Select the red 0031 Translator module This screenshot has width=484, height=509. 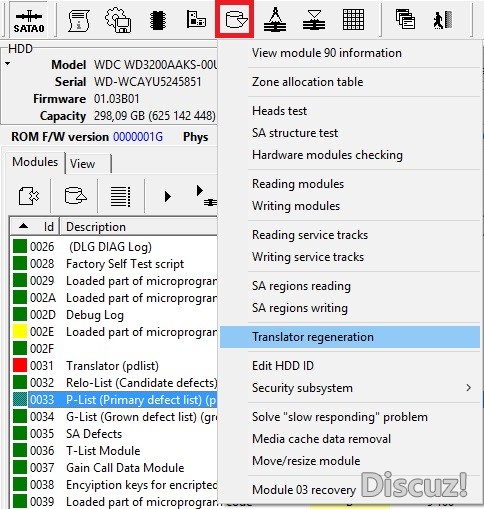coord(115,366)
